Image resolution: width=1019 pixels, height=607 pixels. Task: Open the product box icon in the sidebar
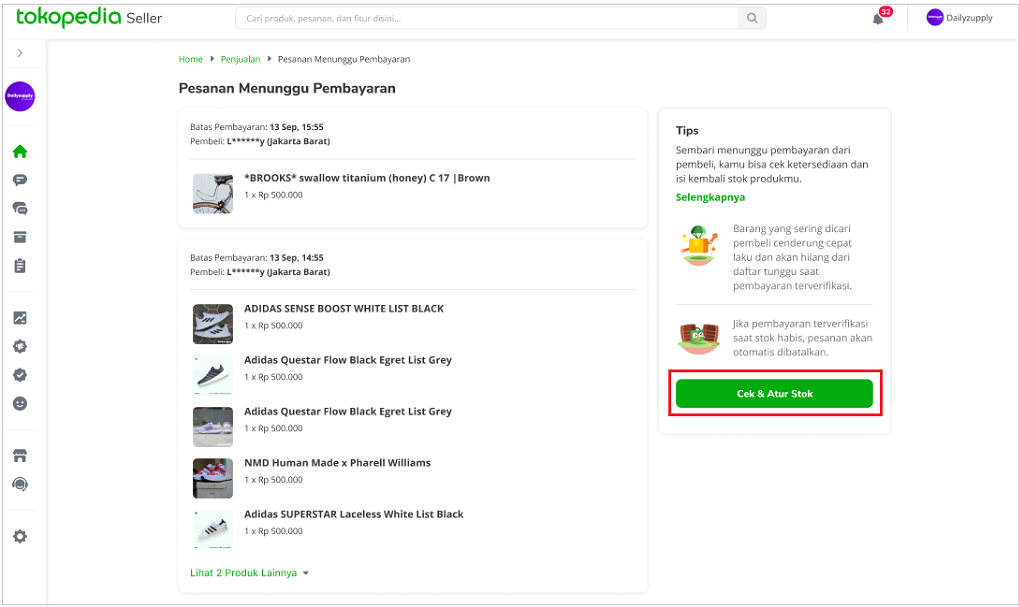pos(20,237)
